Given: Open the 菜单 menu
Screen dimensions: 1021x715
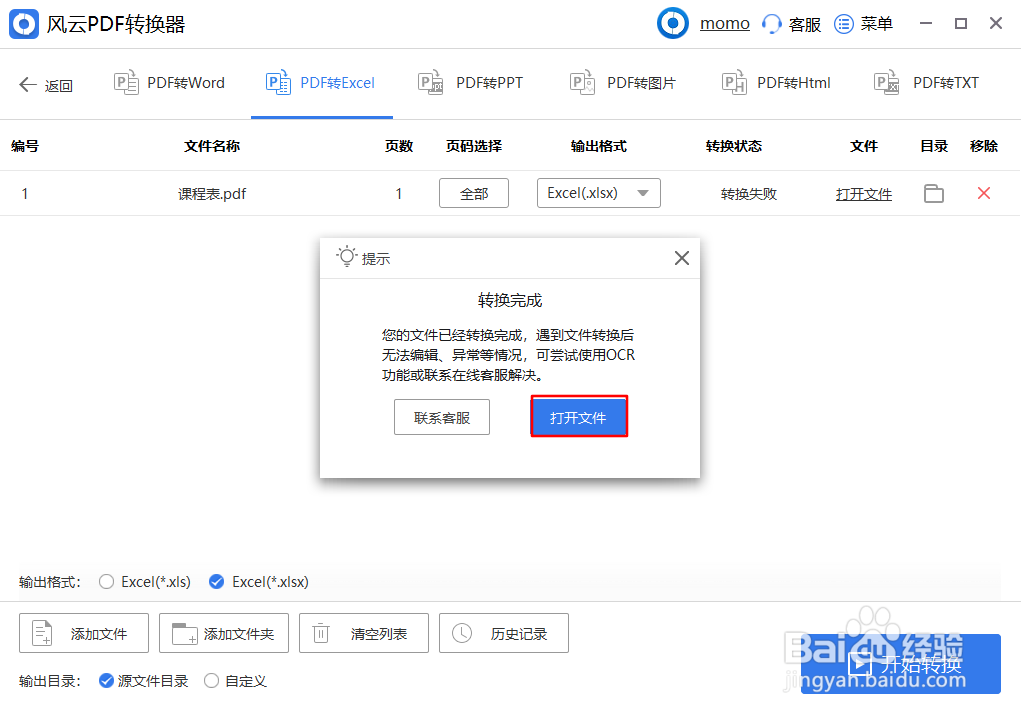Looking at the screenshot, I should click(x=863, y=24).
